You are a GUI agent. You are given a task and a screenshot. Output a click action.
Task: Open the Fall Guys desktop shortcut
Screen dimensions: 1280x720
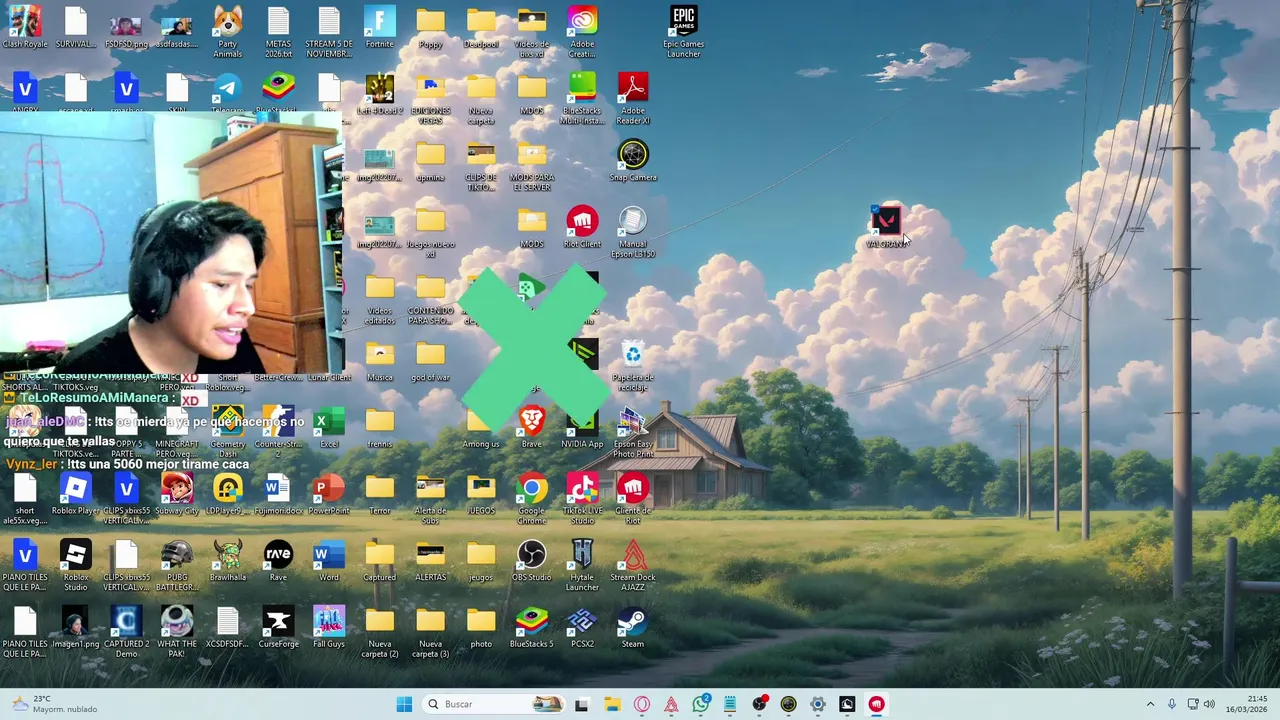329,627
